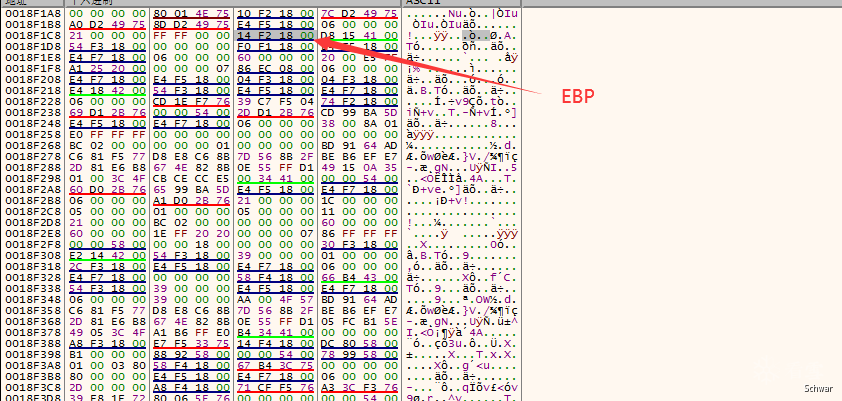Select bytes 1E FF 20 20
The height and width of the screenshot is (401, 842).
[191, 234]
